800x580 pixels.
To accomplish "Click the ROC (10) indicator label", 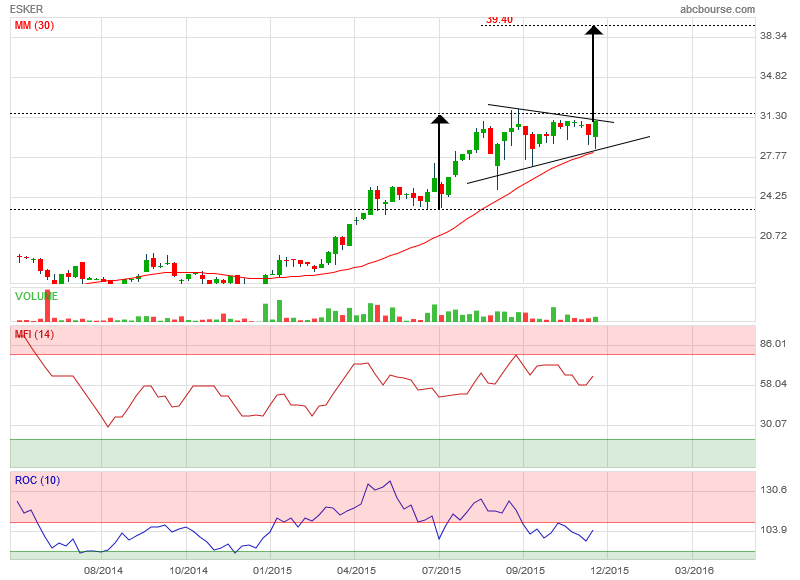I will click(37, 481).
